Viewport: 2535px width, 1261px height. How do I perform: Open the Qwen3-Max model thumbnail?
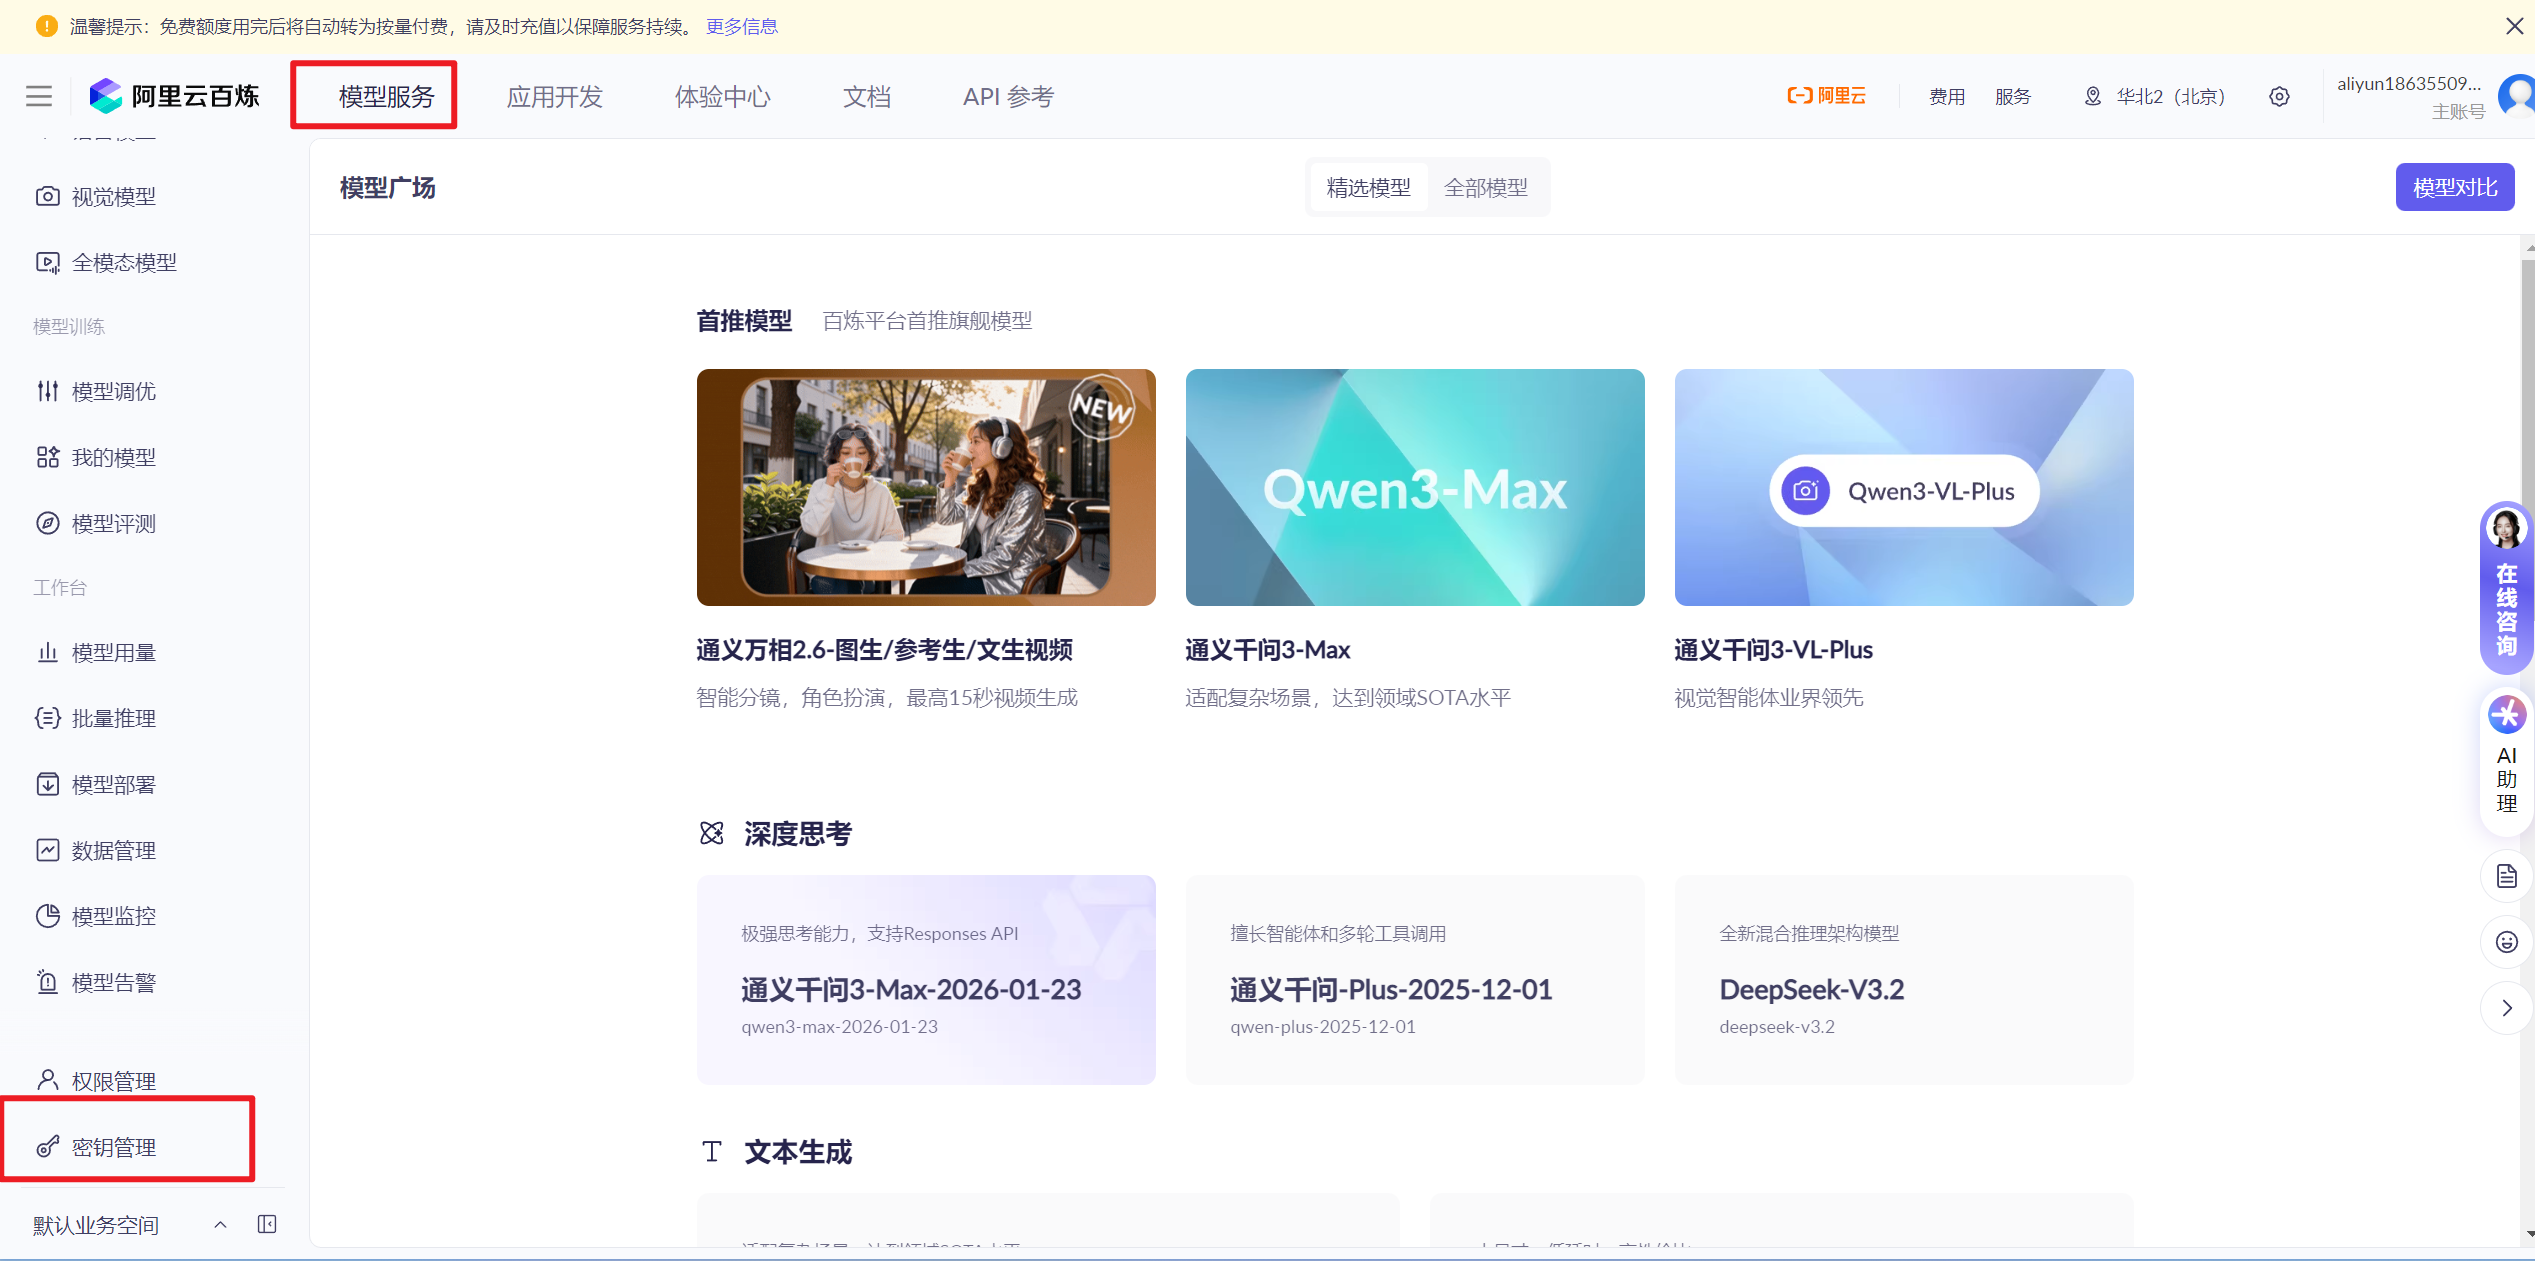point(1414,487)
